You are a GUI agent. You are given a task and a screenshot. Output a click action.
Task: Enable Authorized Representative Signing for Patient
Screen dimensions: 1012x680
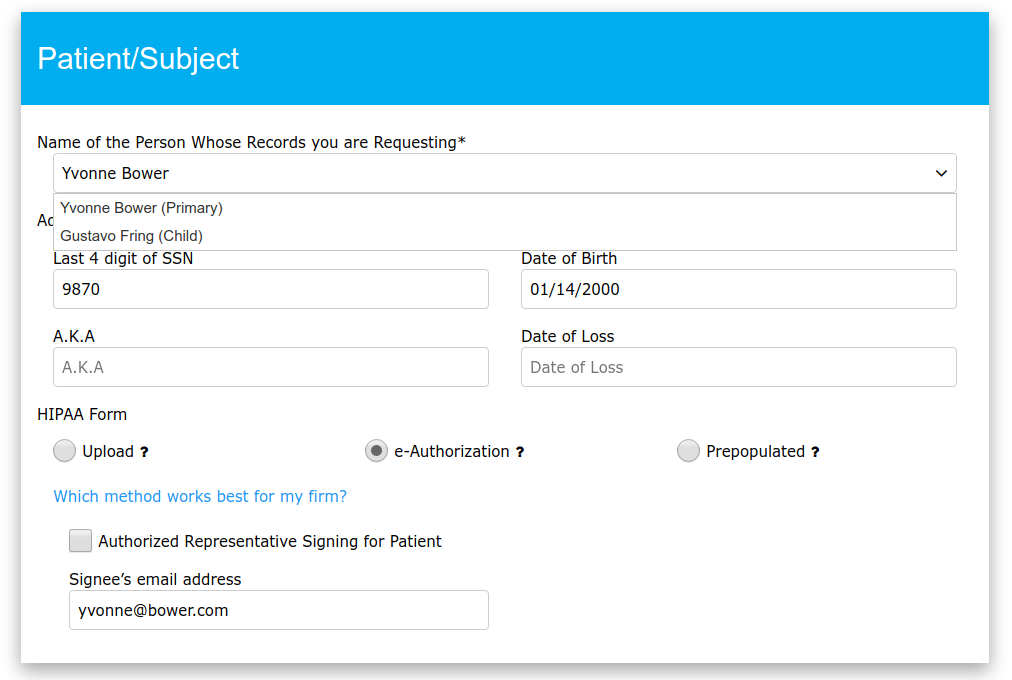click(x=80, y=540)
